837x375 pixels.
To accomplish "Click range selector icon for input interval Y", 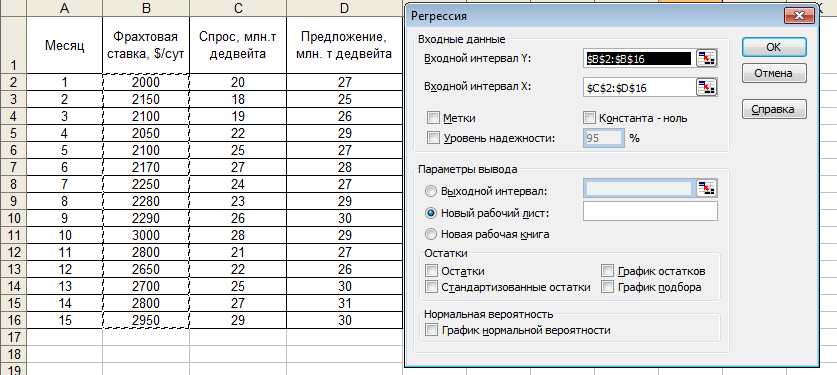I will point(707,59).
